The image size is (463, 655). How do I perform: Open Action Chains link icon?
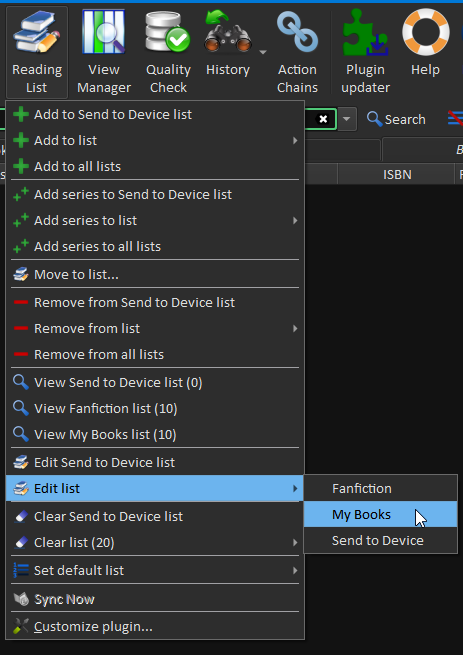pos(297,33)
